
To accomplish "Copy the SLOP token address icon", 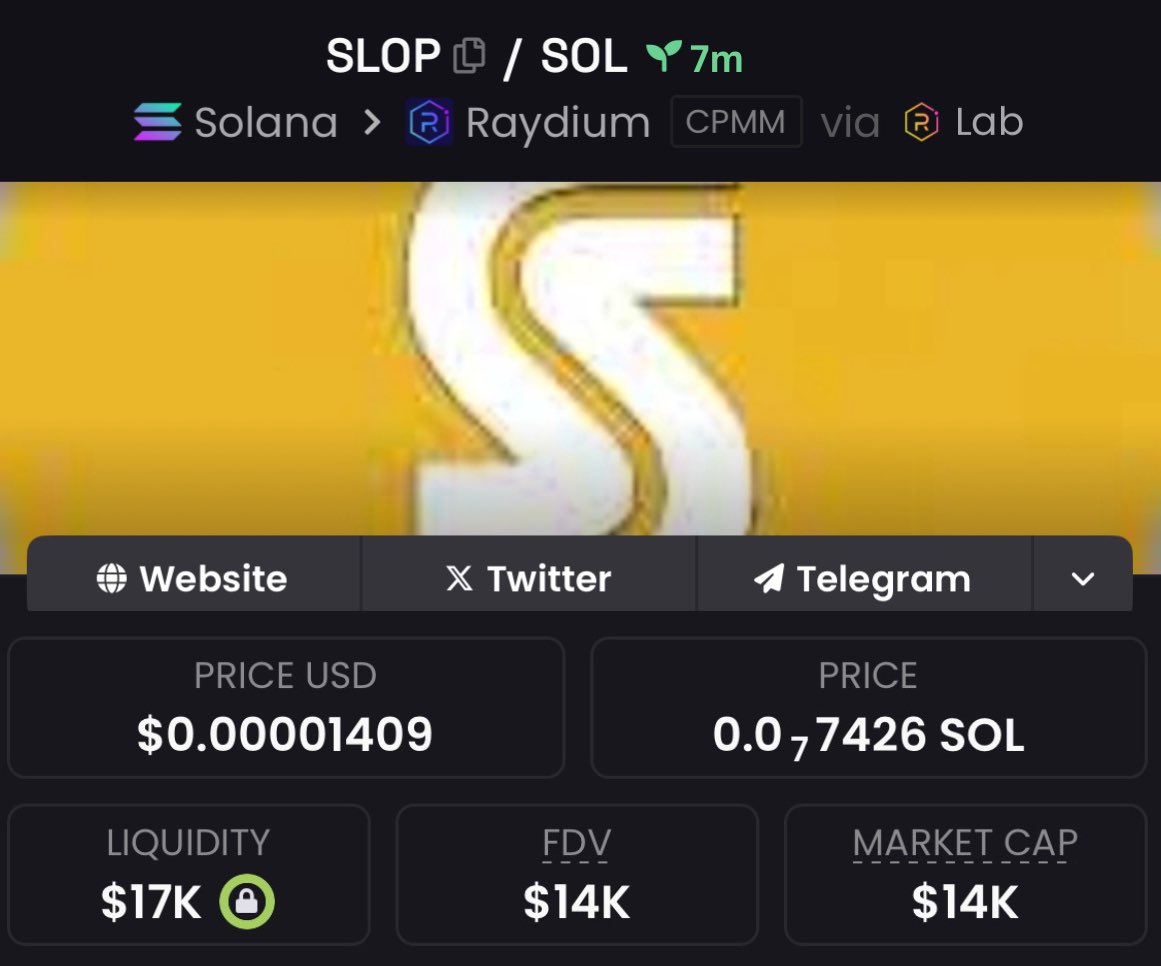I will click(x=469, y=56).
